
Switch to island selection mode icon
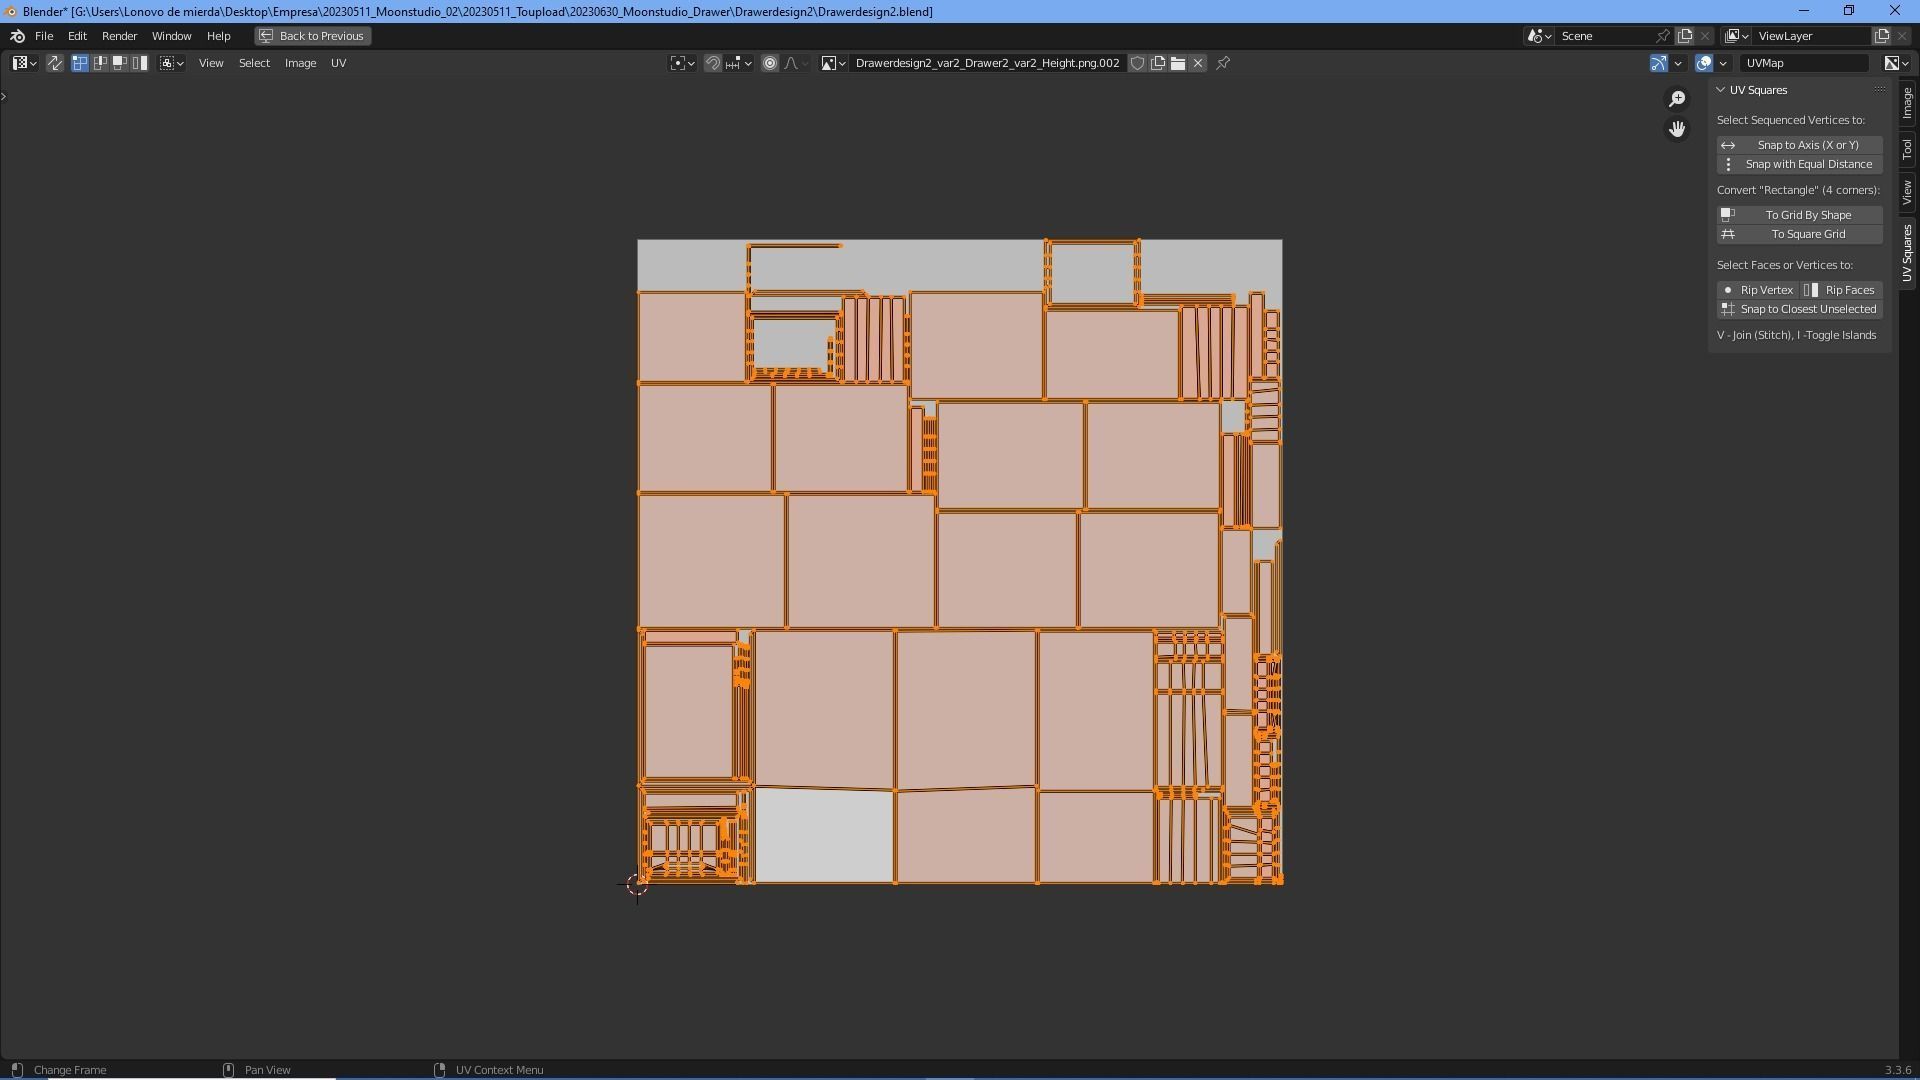click(x=140, y=63)
